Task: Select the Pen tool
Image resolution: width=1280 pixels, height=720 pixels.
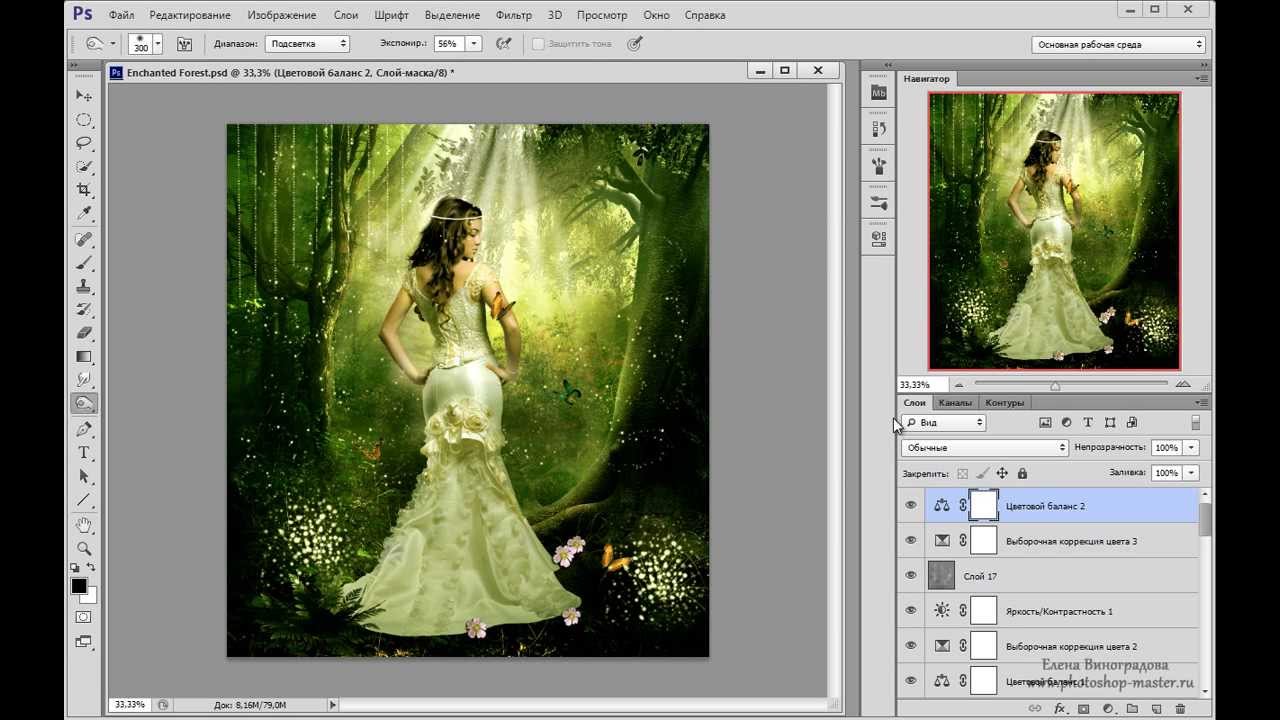Action: click(84, 429)
